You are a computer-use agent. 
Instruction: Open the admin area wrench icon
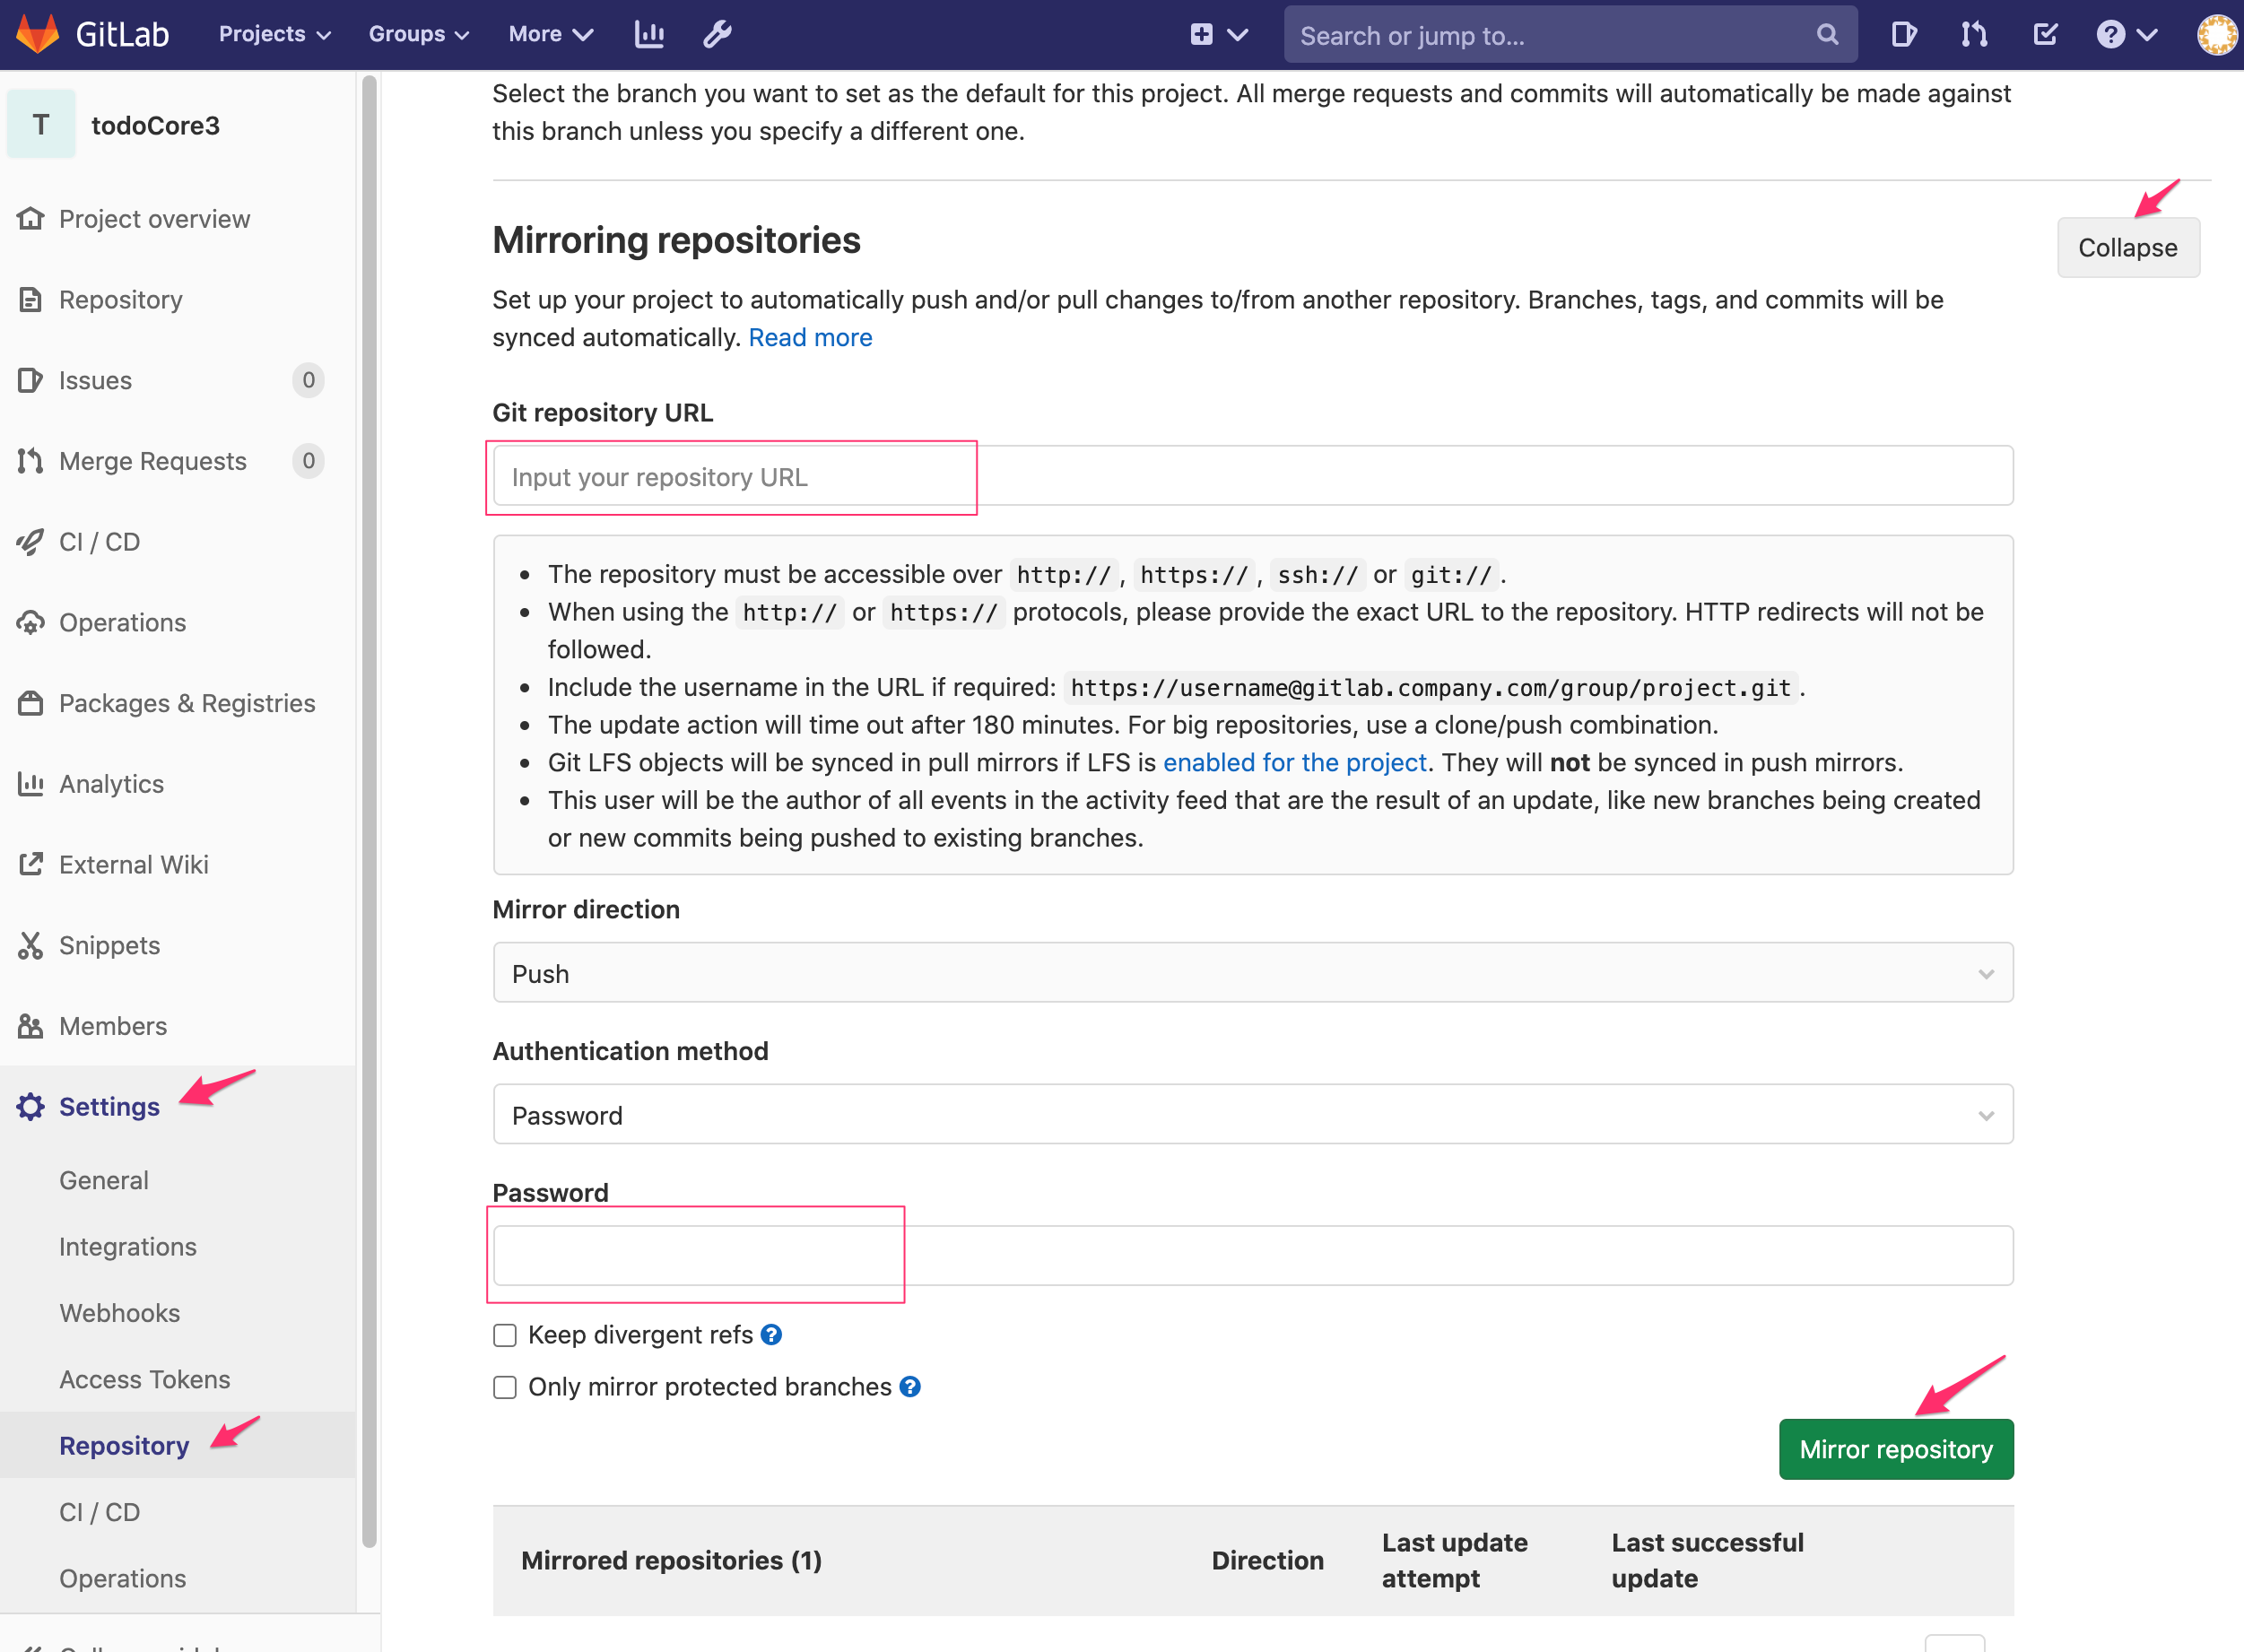point(717,34)
